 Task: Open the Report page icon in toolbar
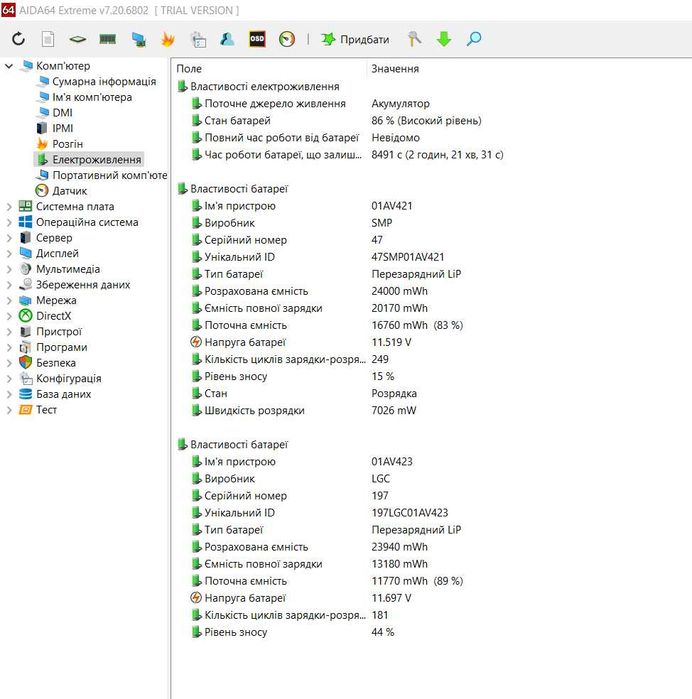tap(48, 39)
